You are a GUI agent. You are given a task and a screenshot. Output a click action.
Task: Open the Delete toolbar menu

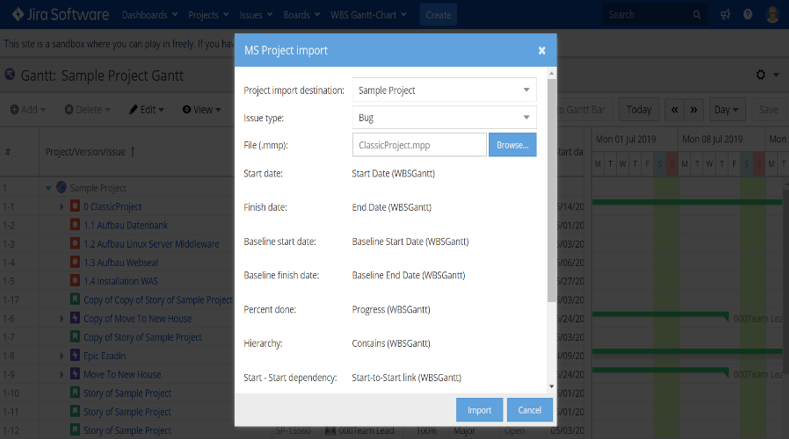coord(87,109)
